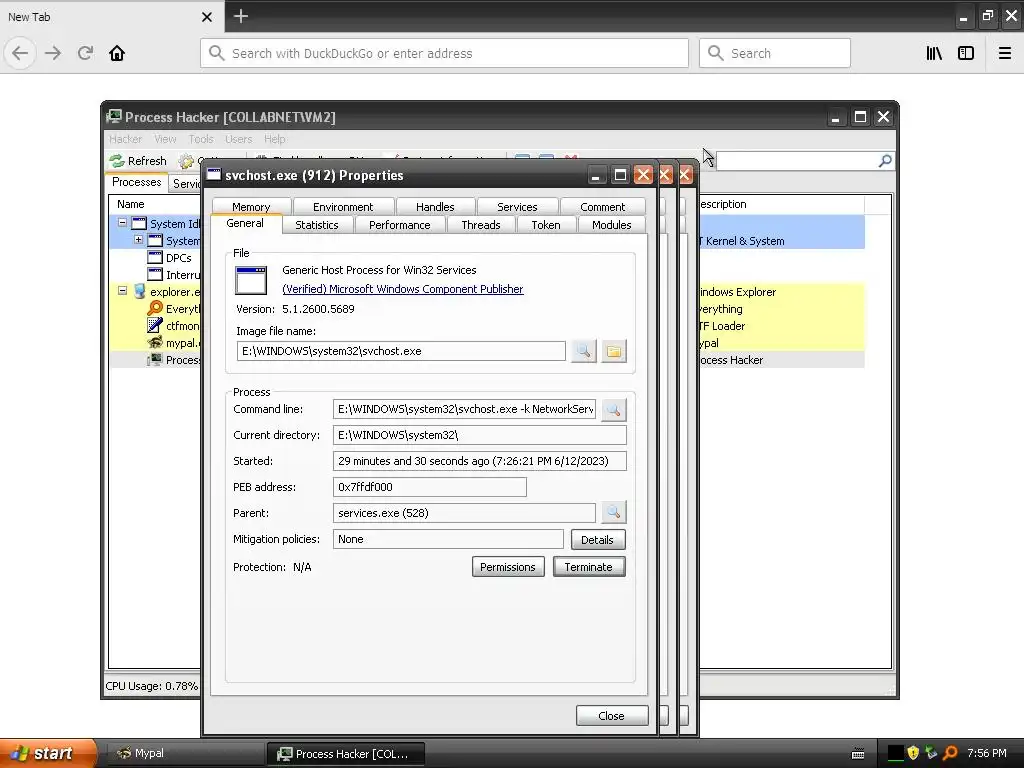The width and height of the screenshot is (1024, 768).
Task: Collapse the System Idle Process tree node
Action: coord(122,223)
